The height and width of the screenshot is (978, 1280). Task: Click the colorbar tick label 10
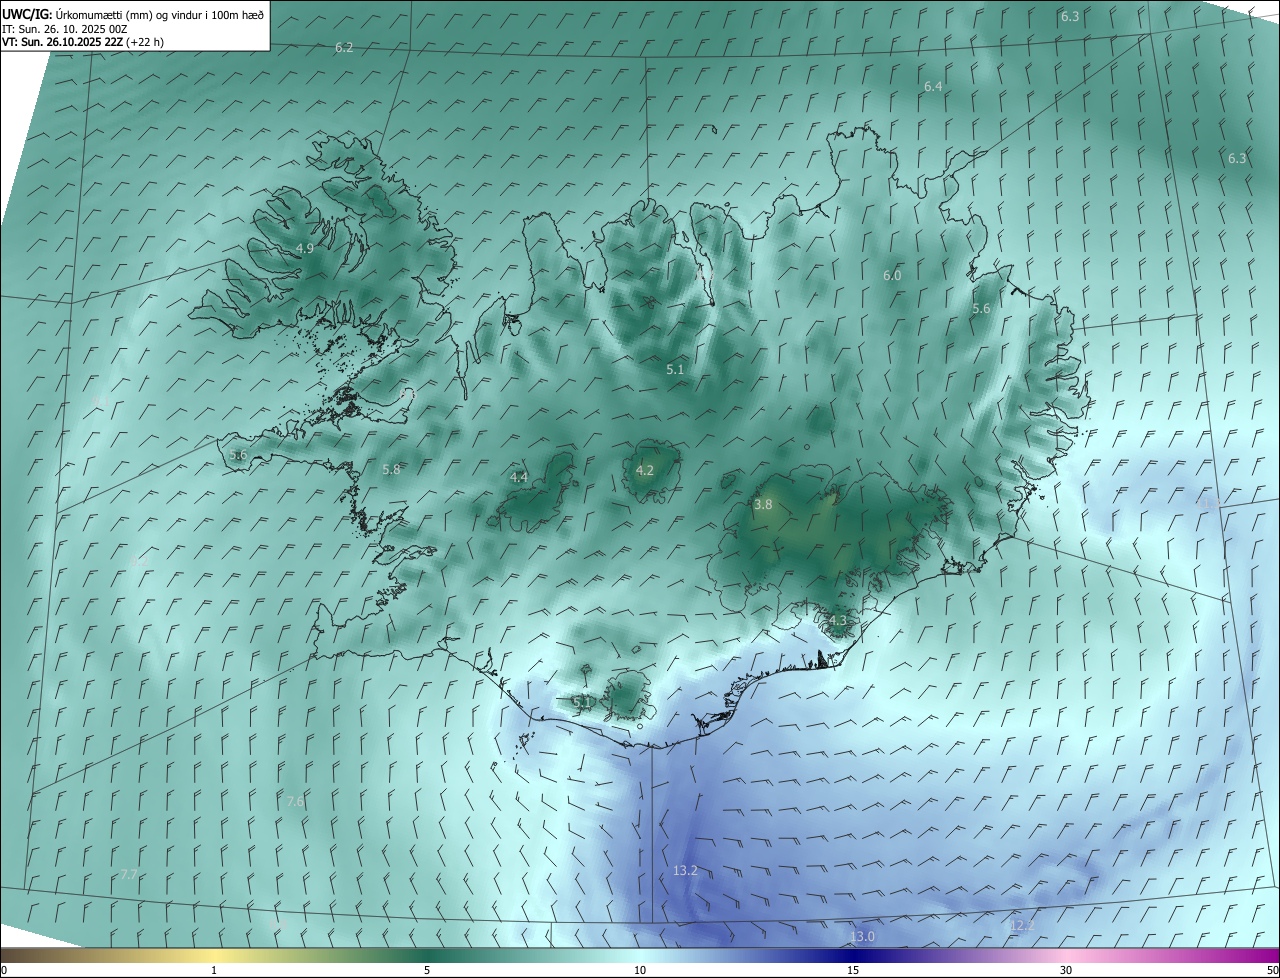click(x=640, y=970)
